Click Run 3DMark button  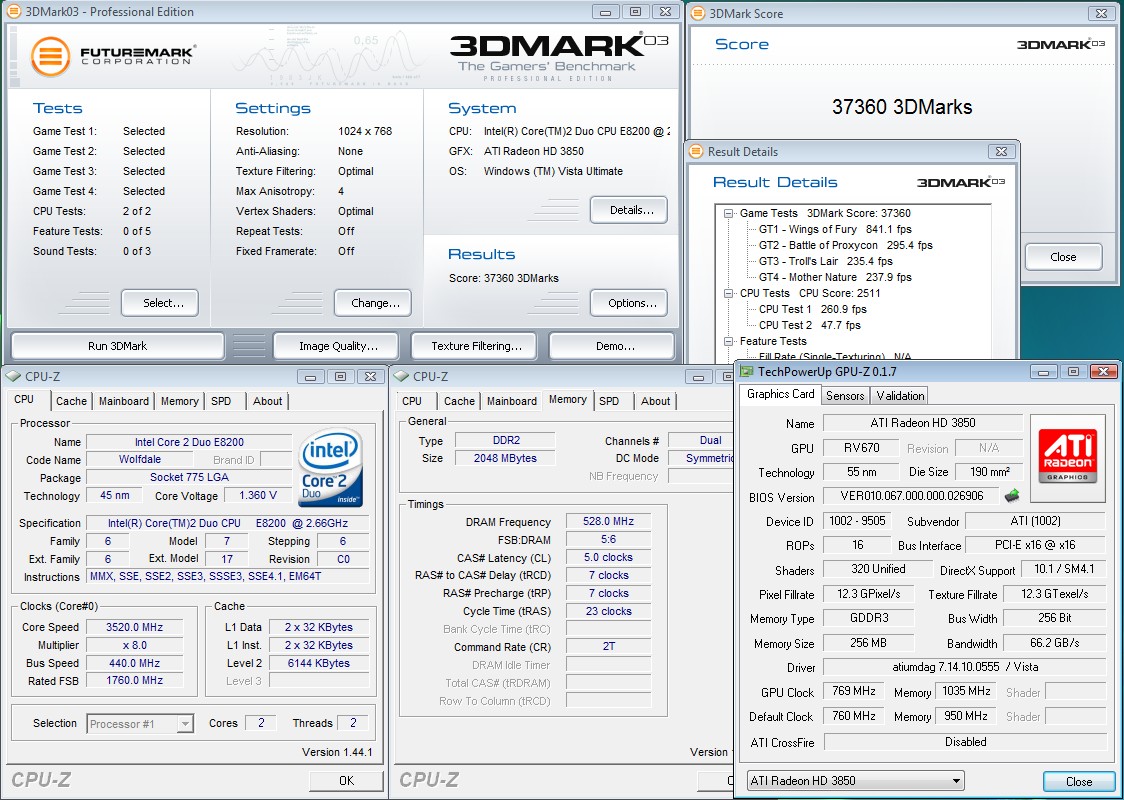[x=118, y=346]
